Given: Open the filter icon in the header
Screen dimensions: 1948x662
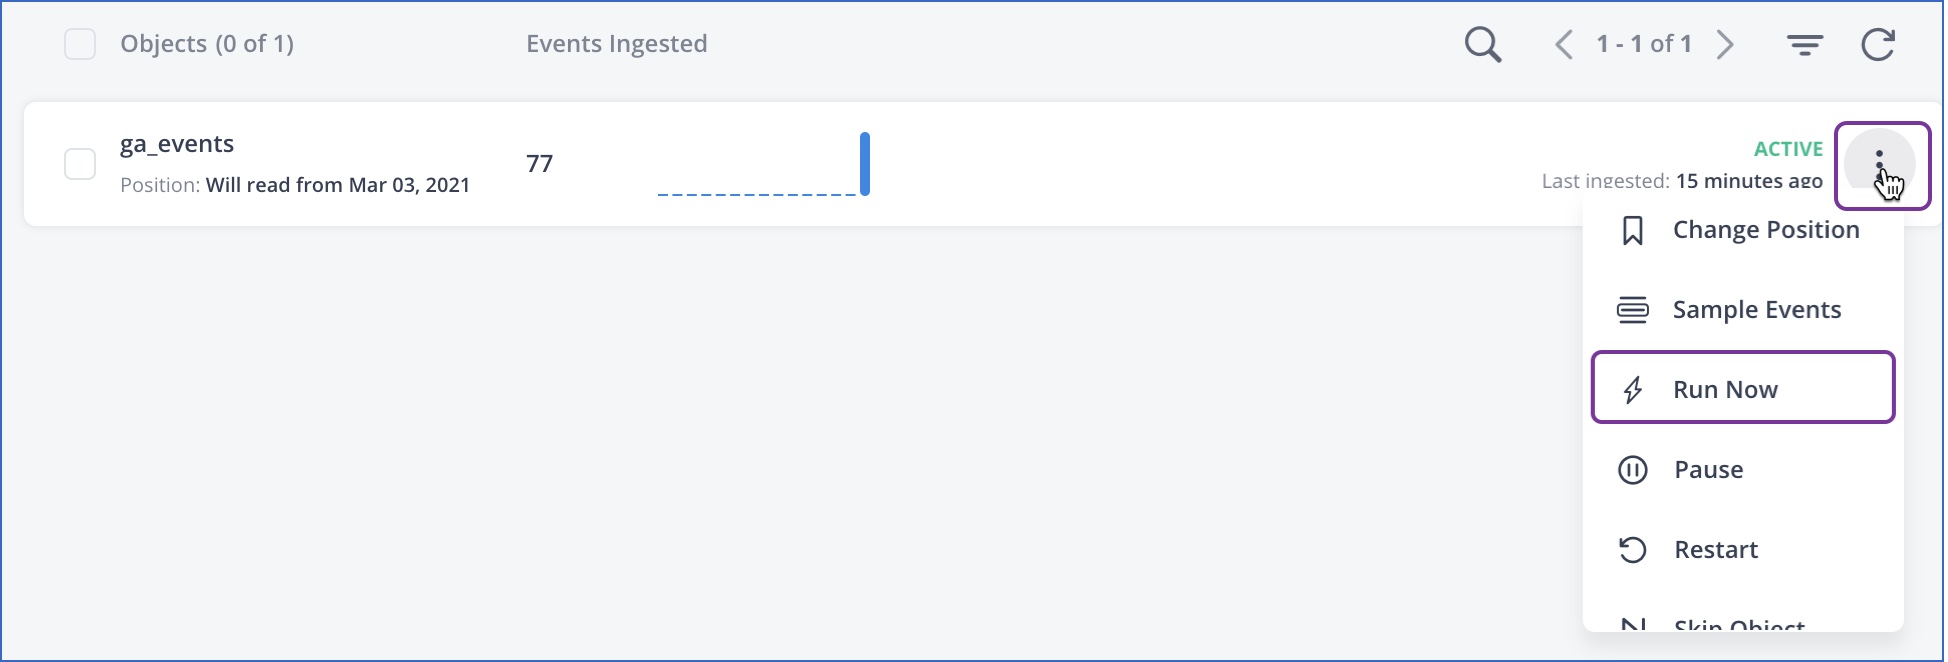Looking at the screenshot, I should (x=1804, y=44).
